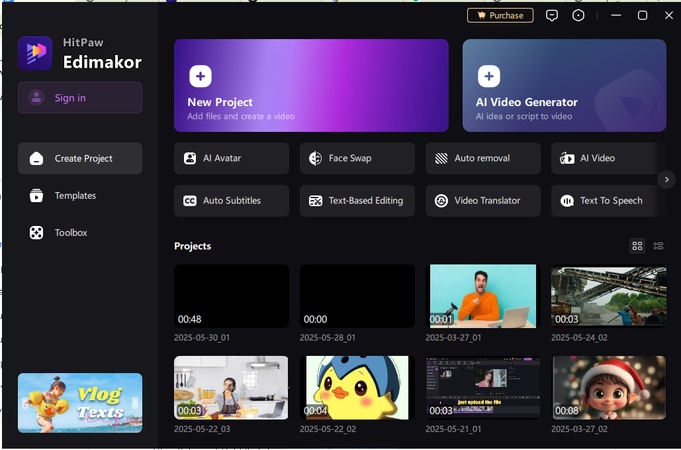Expand more AI tools with right chevron
681x450 pixels.
(666, 179)
